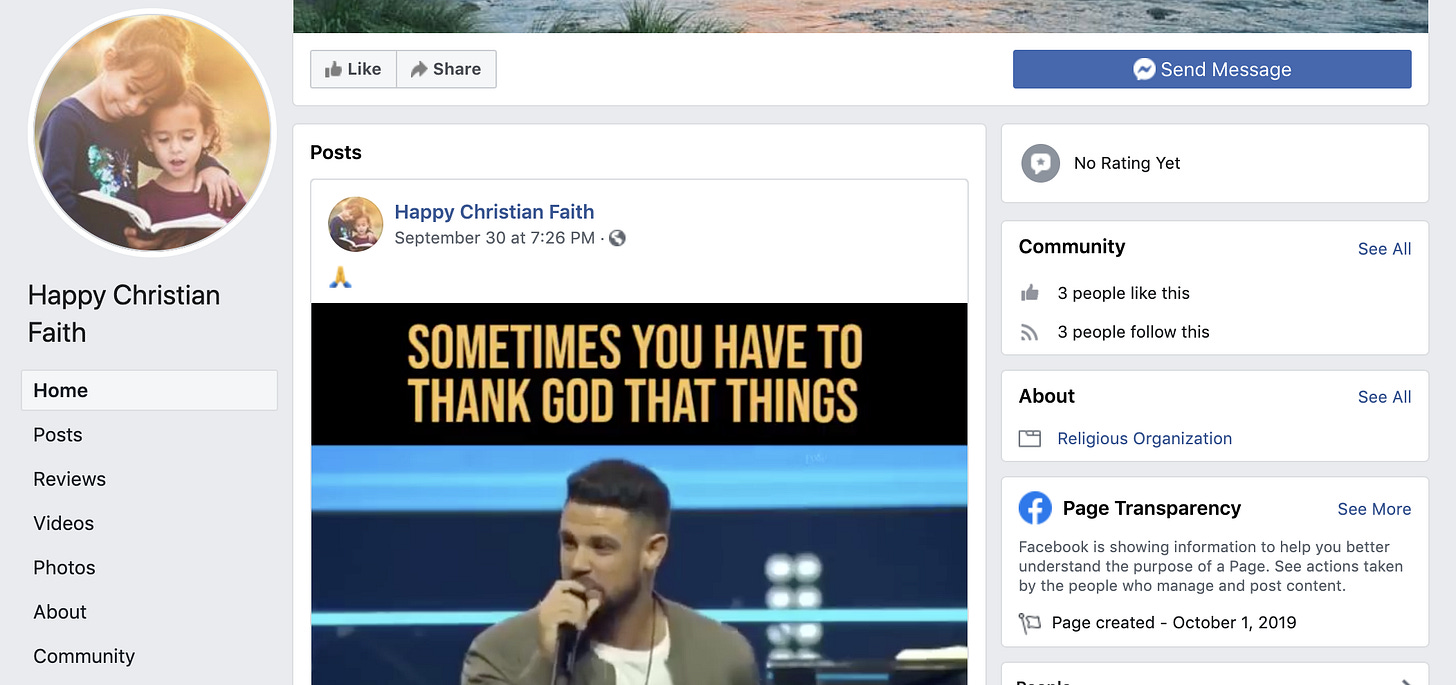This screenshot has width=1456, height=685.
Task: Open See More in Page Transparency
Action: 1374,509
